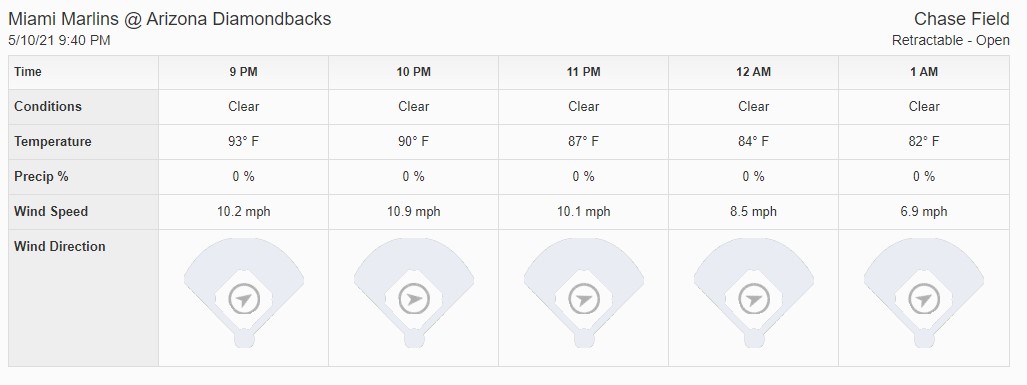
Task: Select the 12 AM column header
Action: [754, 72]
